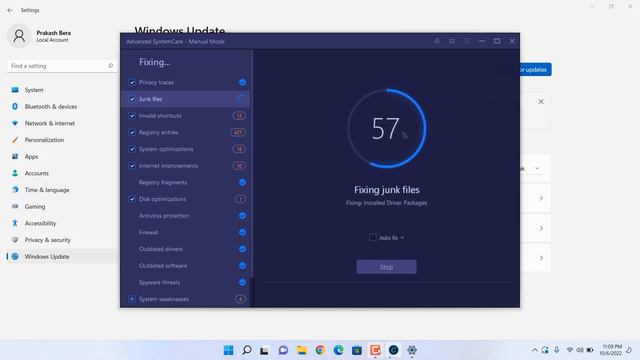Viewport: 640px width, 360px height.
Task: Select the Outdated drivers row
Action: pos(186,249)
